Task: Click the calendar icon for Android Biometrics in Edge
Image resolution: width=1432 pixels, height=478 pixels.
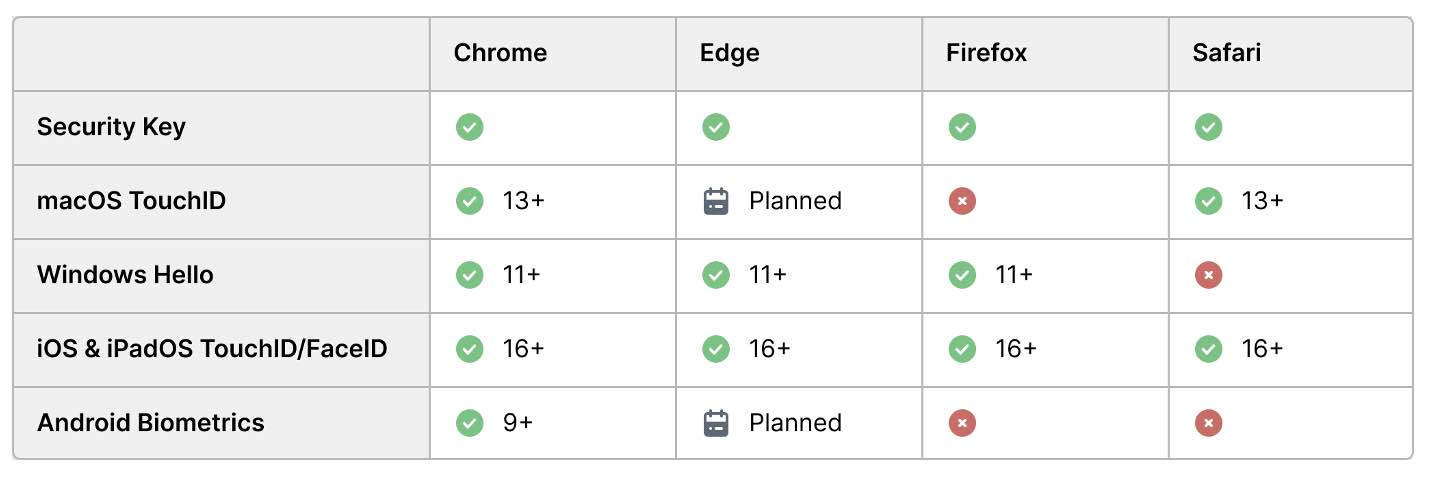Action: click(716, 423)
